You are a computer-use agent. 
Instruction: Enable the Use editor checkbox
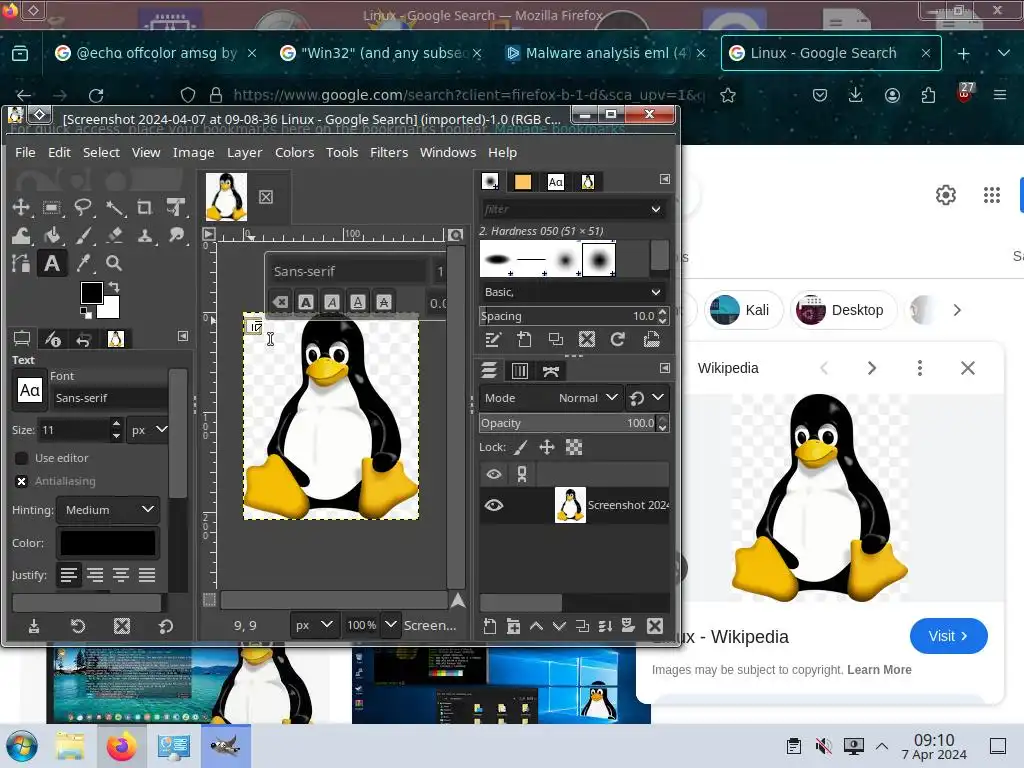[x=22, y=458]
